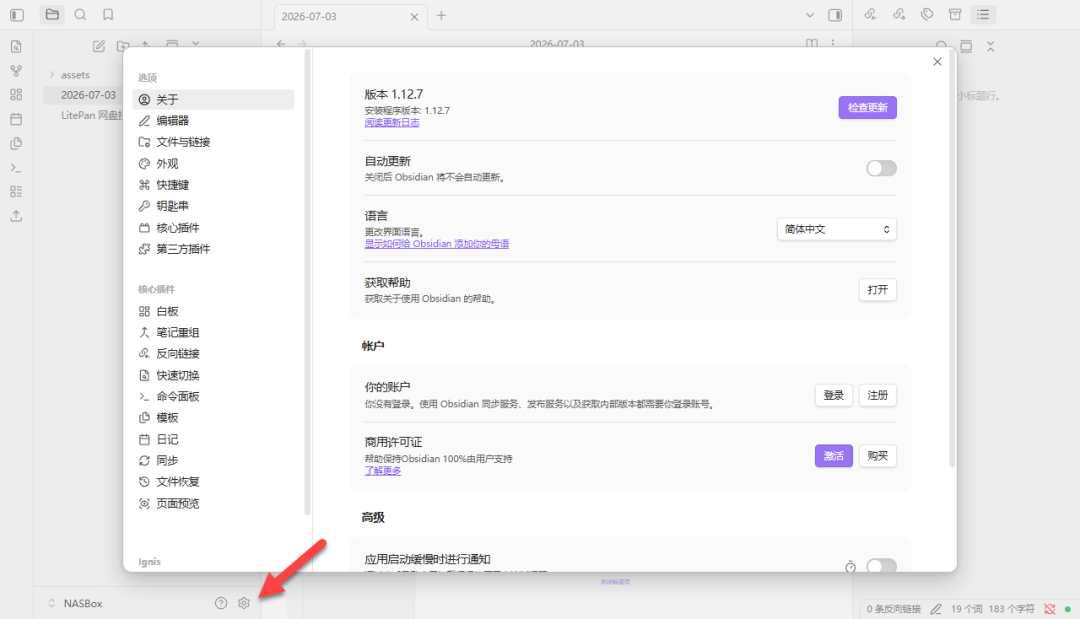Open the 阅读更新日志 link
The image size is (1080, 619).
click(x=392, y=123)
